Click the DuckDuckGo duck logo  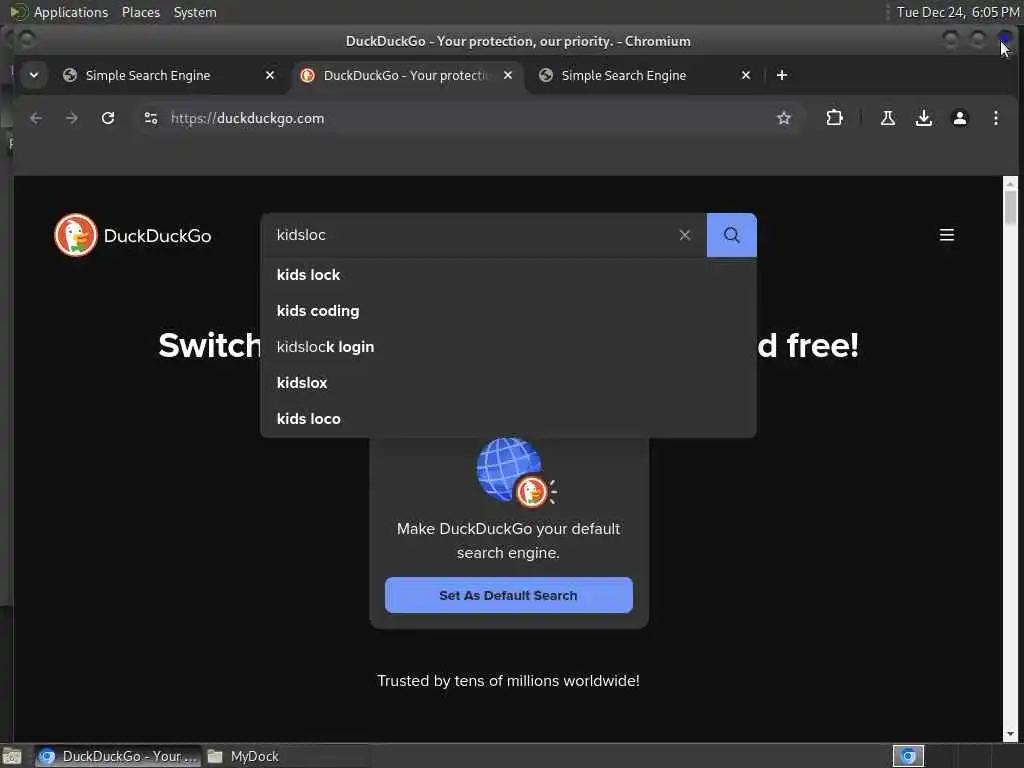[x=76, y=235]
